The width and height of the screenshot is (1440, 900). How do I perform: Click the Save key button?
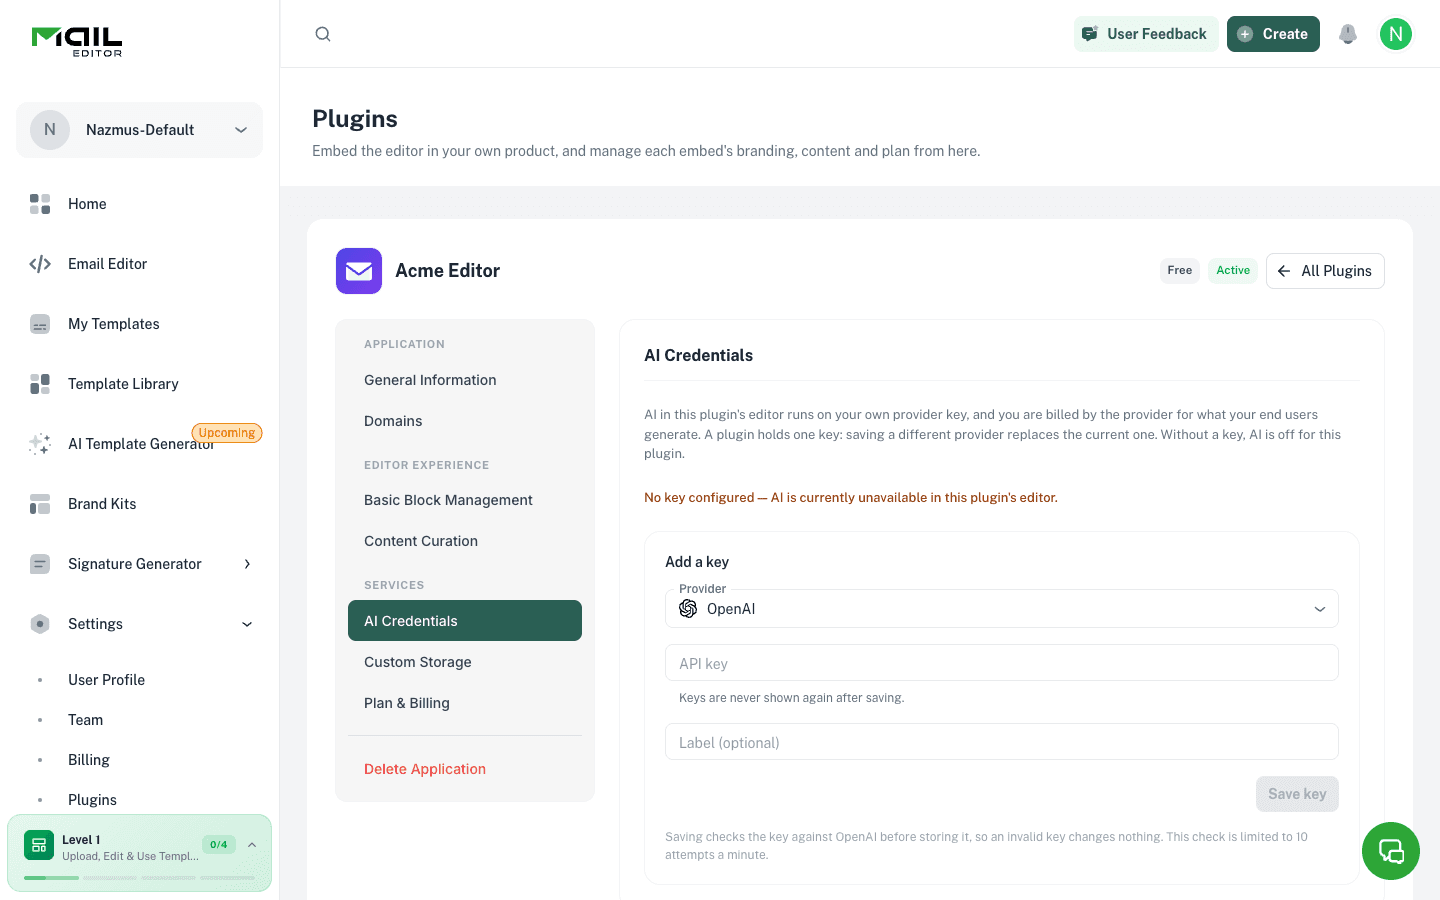tap(1297, 794)
